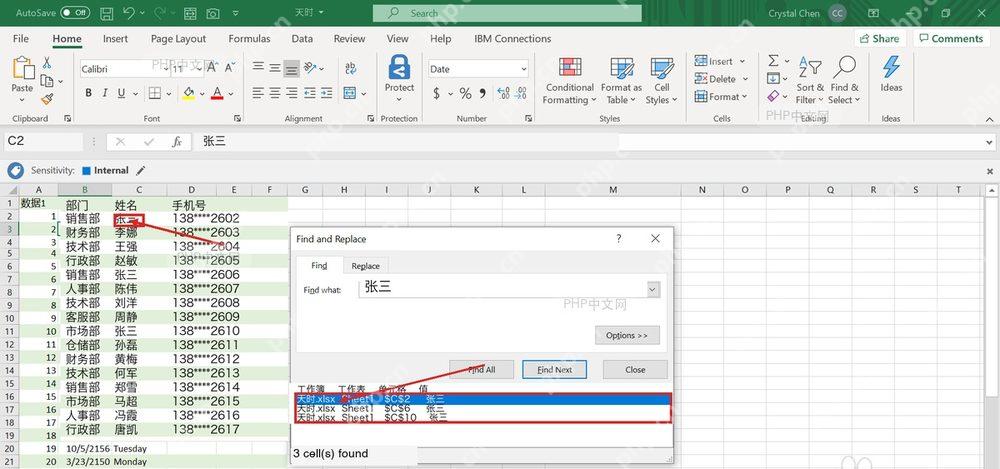Click the Increase Indent icon

[x=326, y=93]
